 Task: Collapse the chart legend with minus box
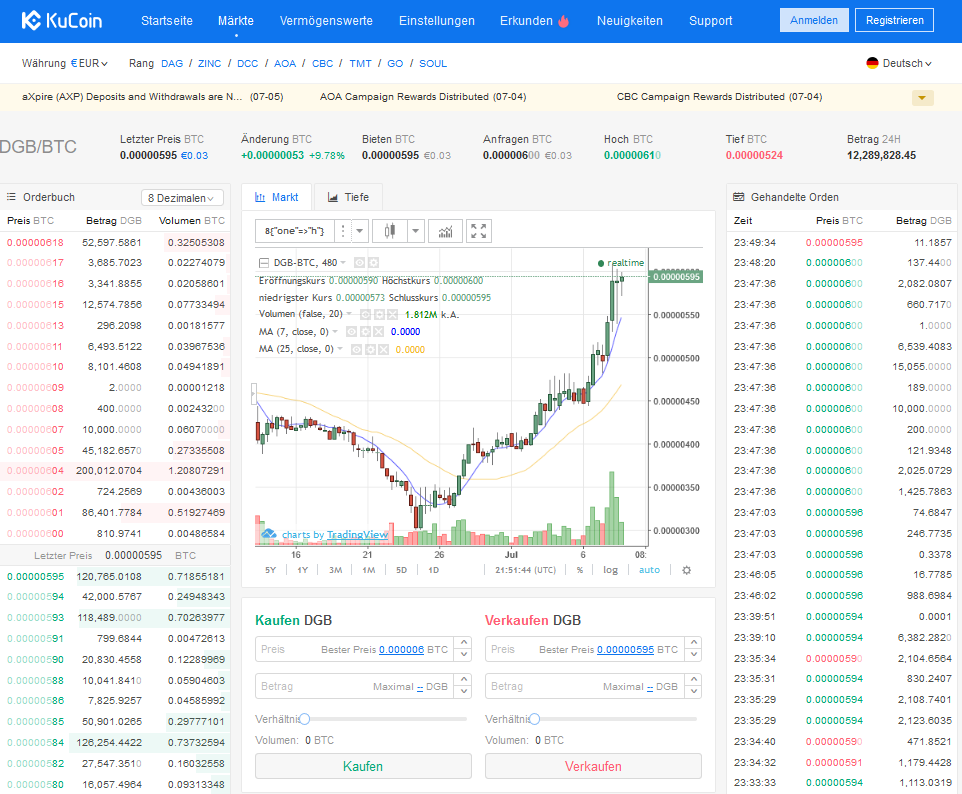pyautogui.click(x=264, y=263)
